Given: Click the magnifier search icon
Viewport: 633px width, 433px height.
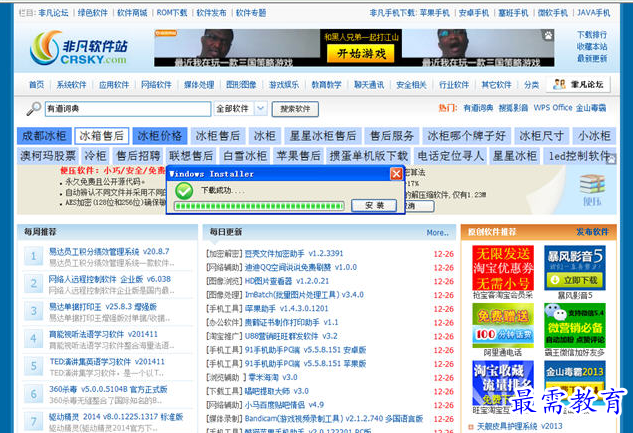Looking at the screenshot, I should click(34, 109).
